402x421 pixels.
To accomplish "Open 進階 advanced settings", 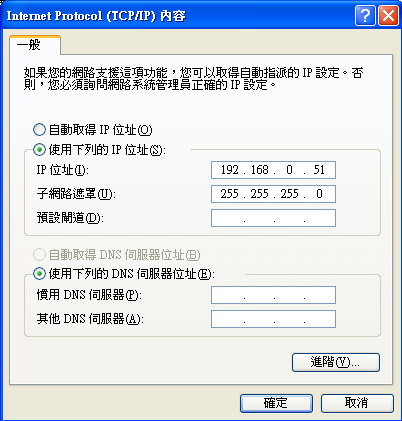I will point(336,362).
